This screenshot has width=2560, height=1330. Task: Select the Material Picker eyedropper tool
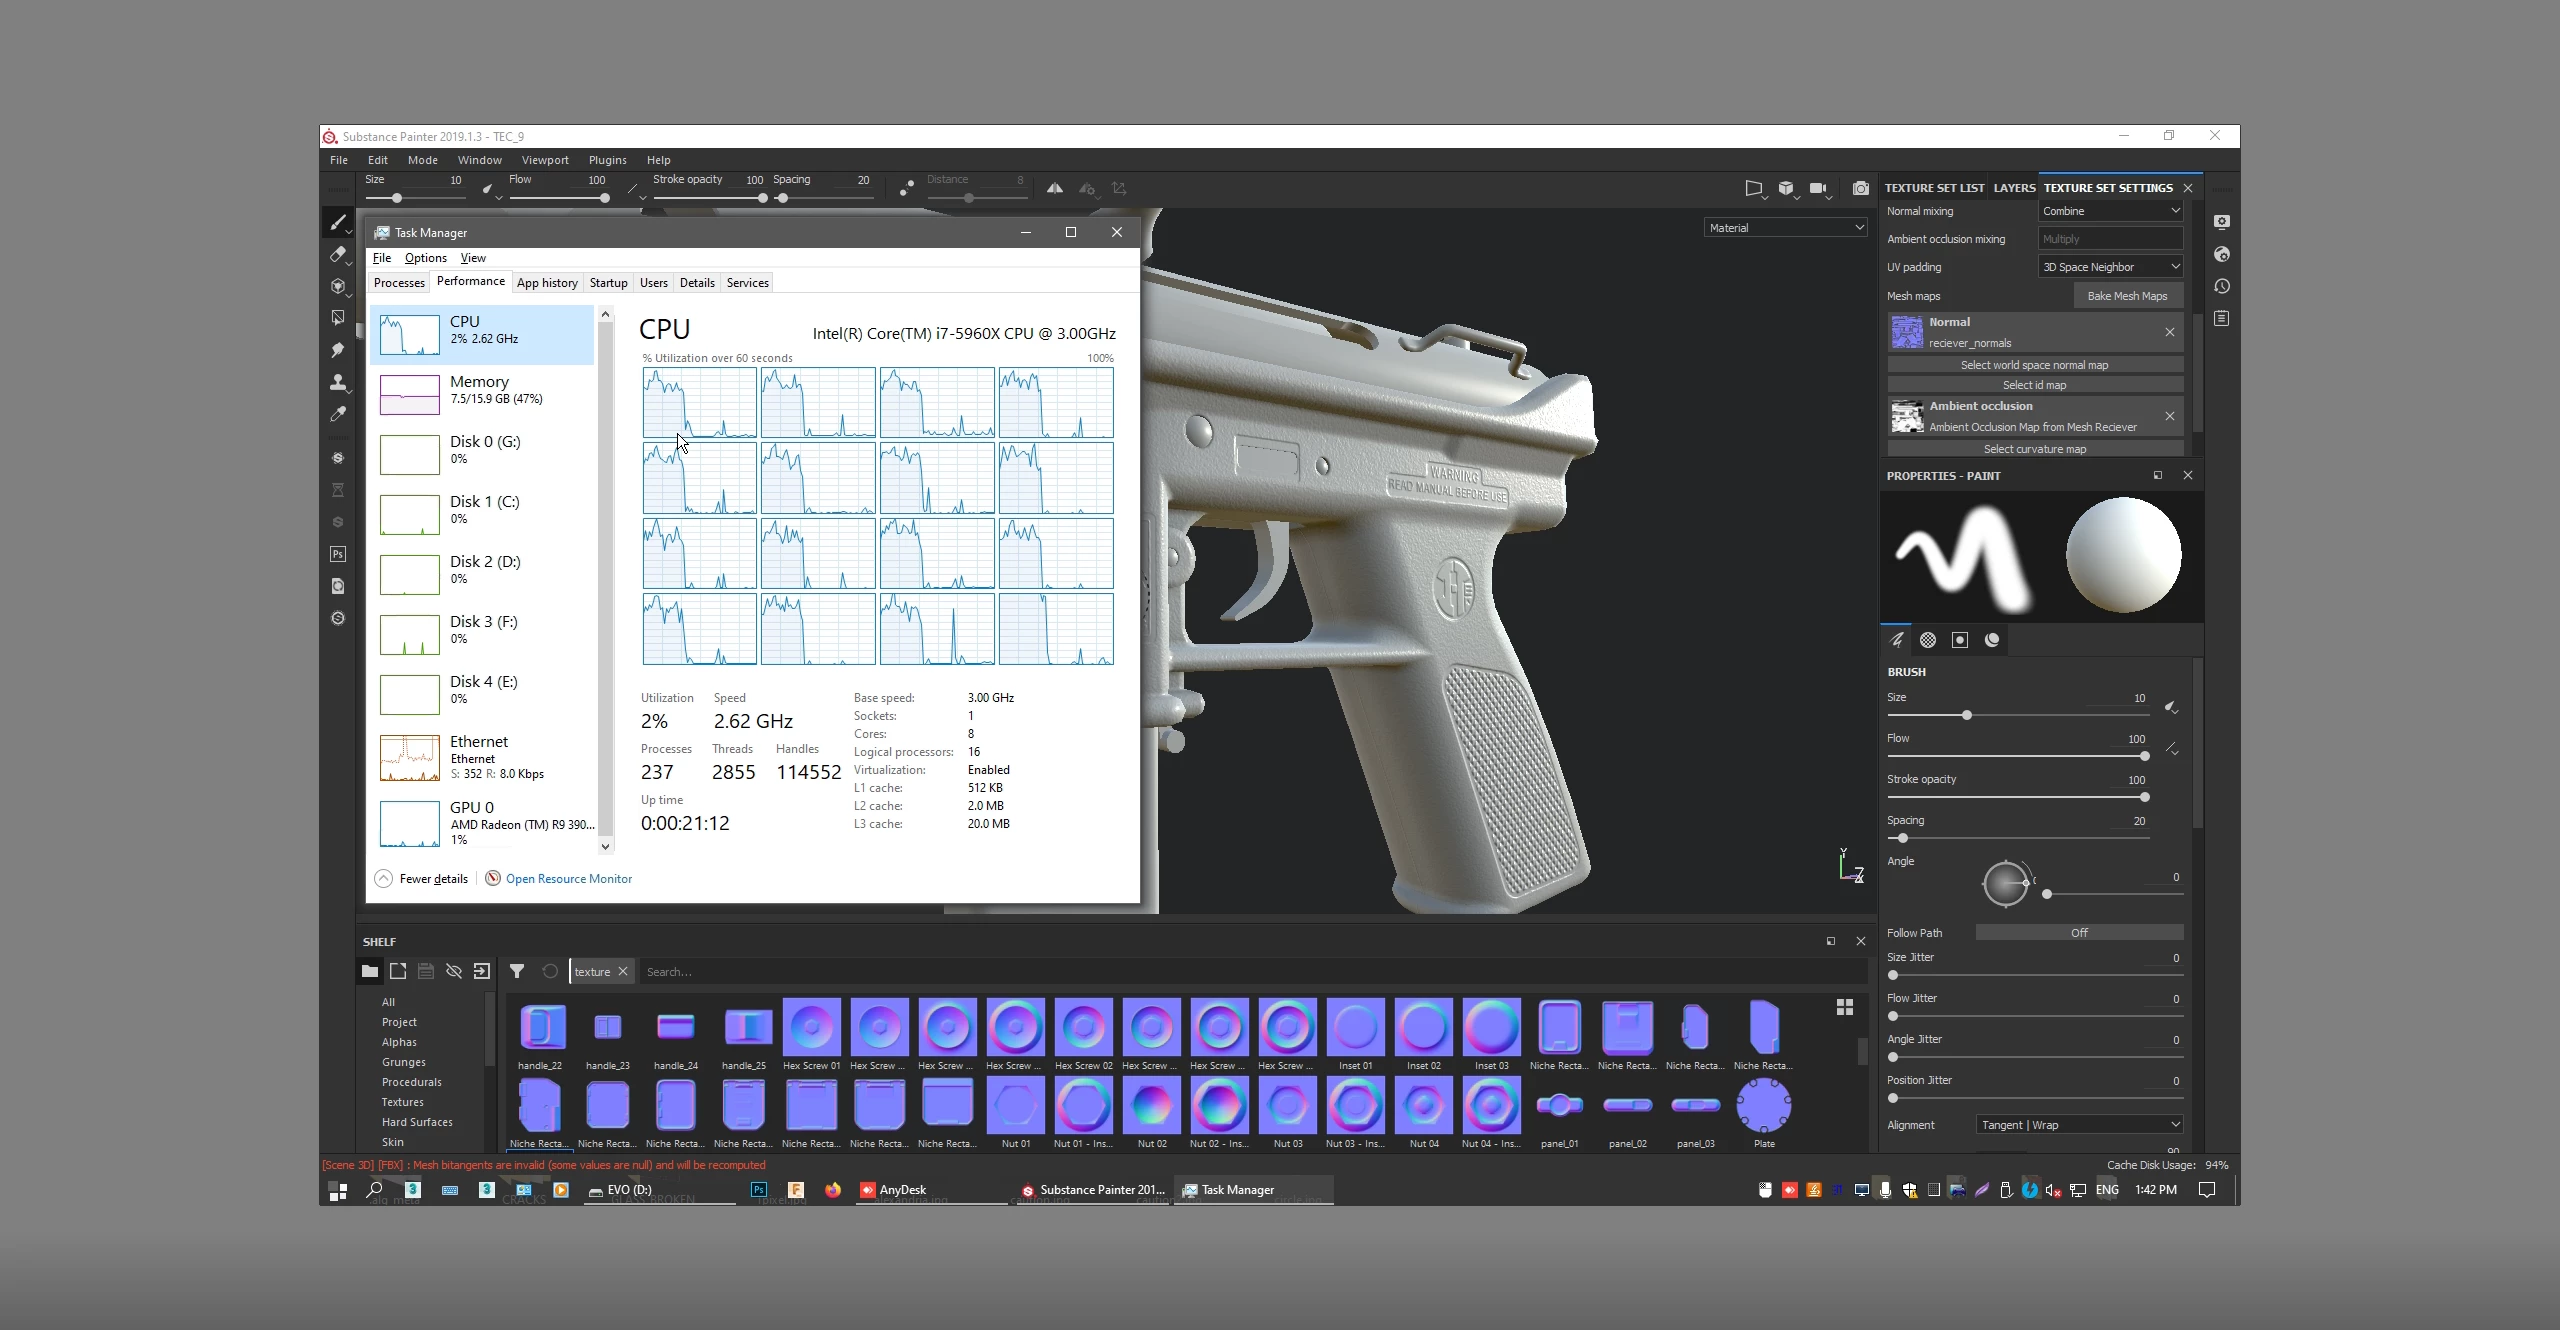(x=338, y=414)
